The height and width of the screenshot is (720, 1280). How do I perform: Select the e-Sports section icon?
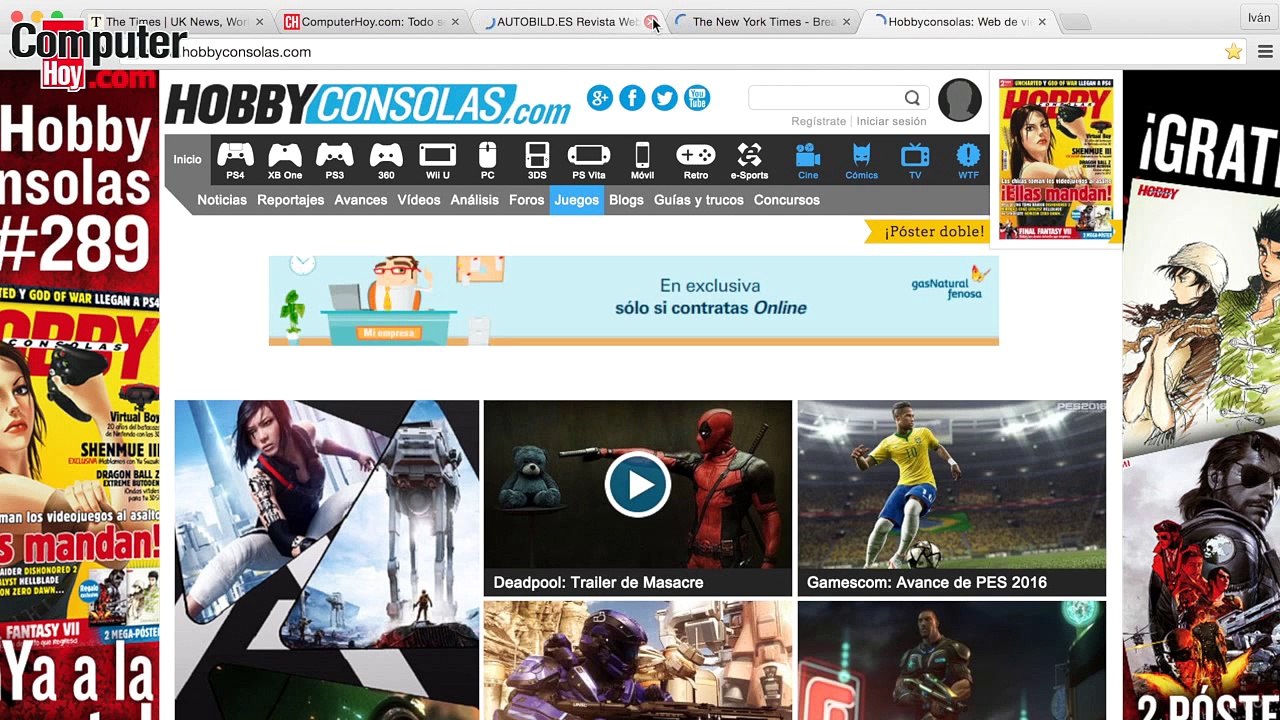pos(749,160)
